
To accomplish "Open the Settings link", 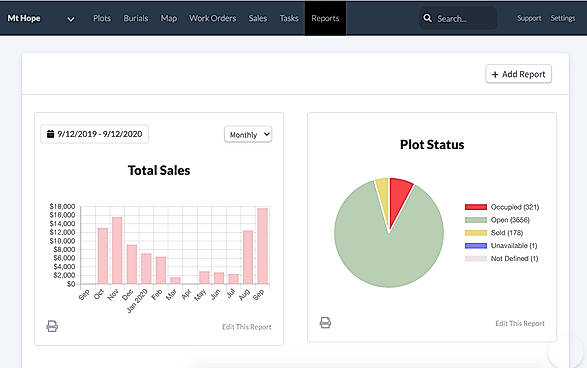I will [x=562, y=18].
